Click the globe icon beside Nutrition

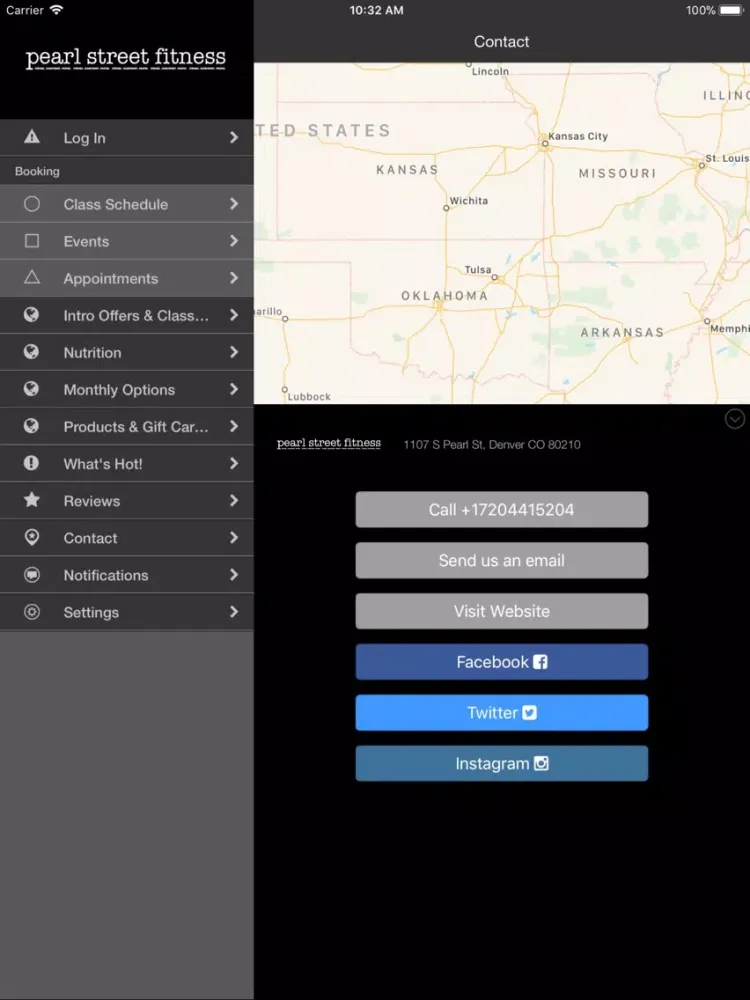tap(31, 351)
